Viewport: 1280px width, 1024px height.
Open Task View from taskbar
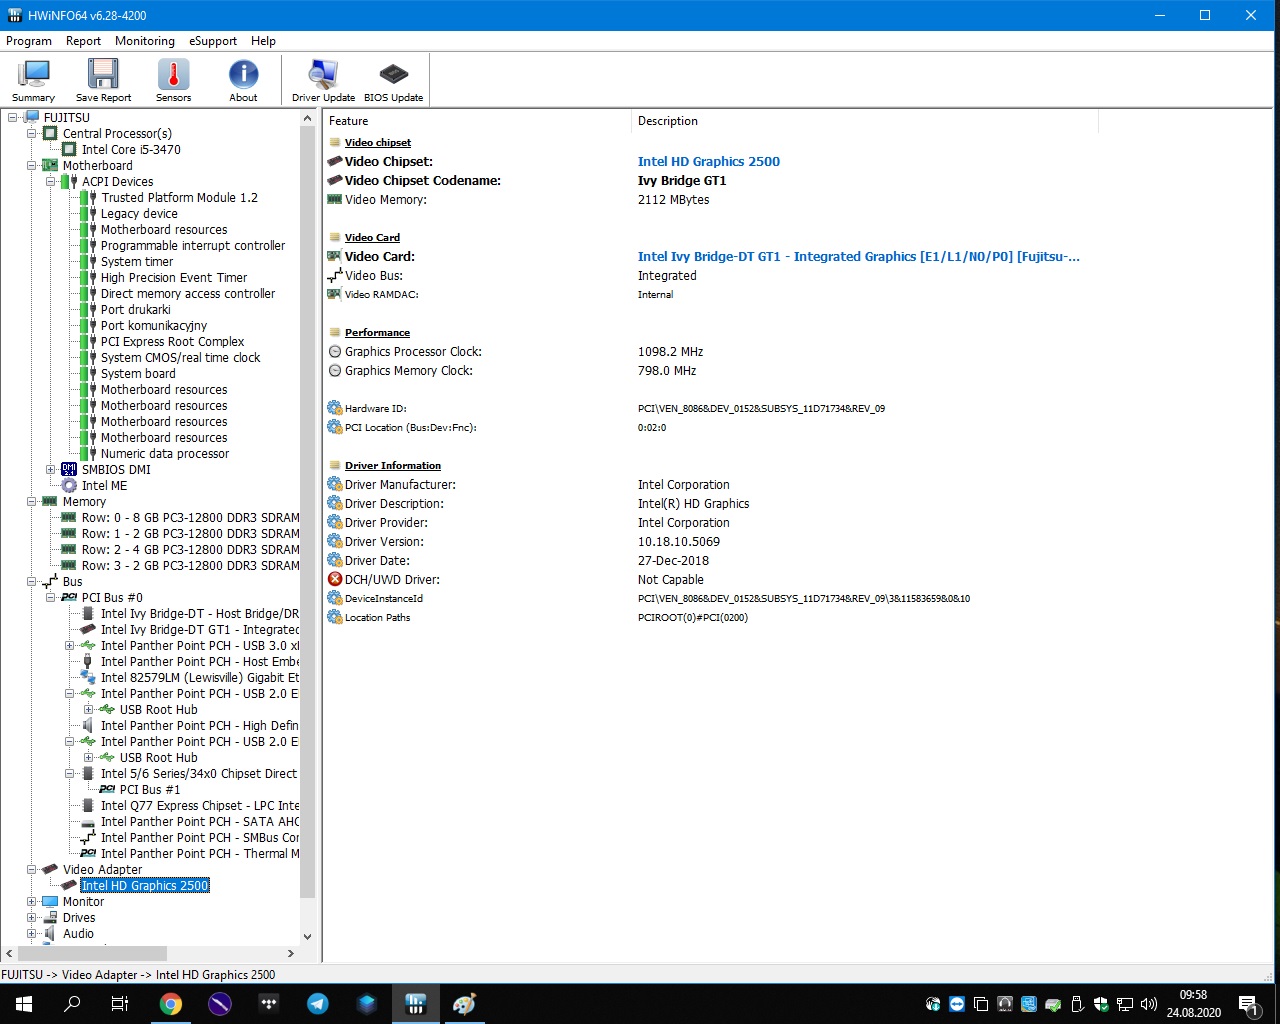pos(120,1004)
